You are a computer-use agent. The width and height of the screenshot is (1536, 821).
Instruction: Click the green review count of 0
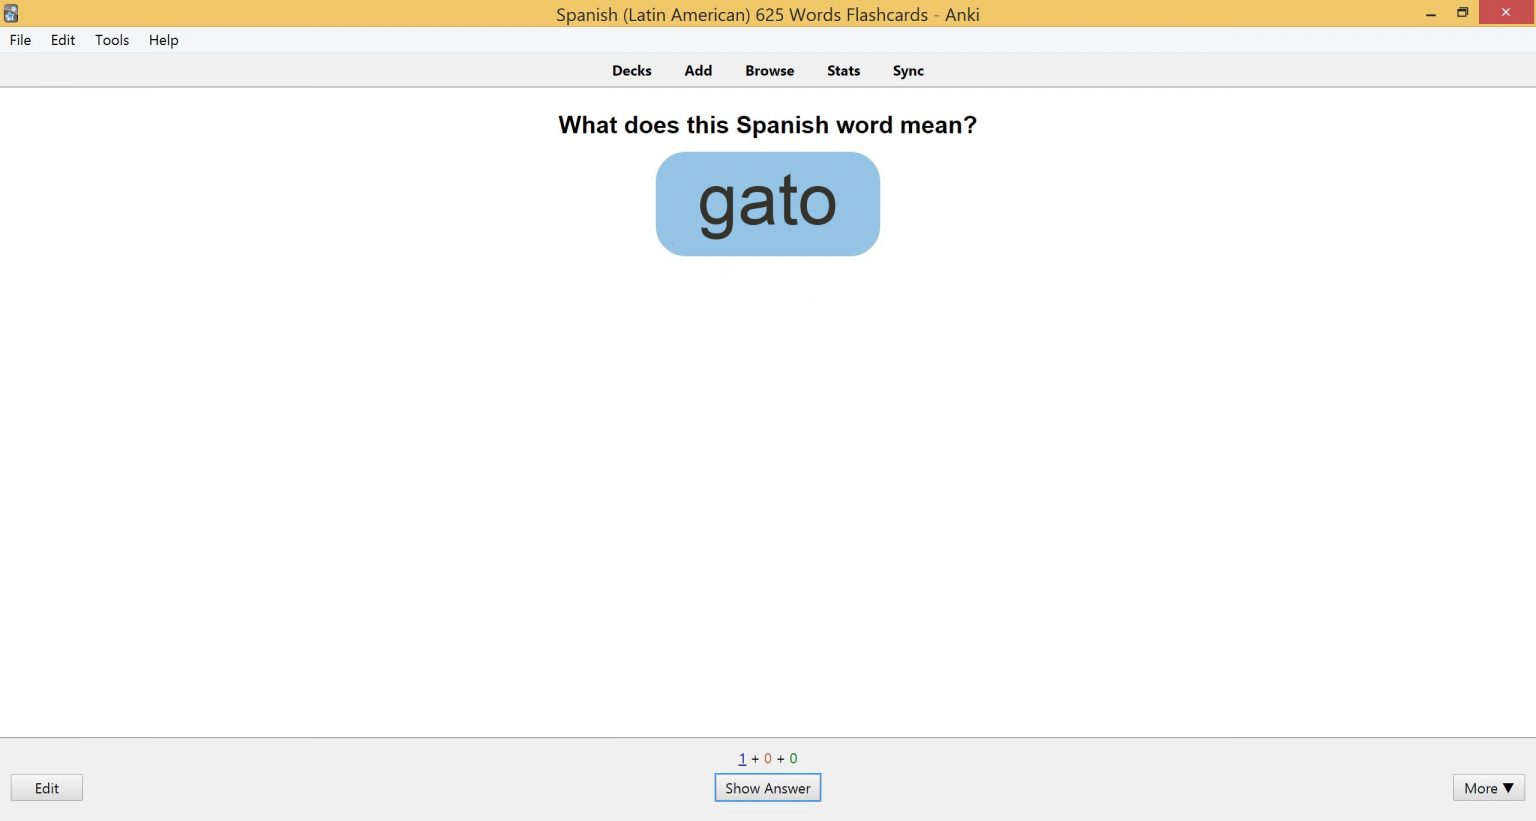[x=791, y=758]
